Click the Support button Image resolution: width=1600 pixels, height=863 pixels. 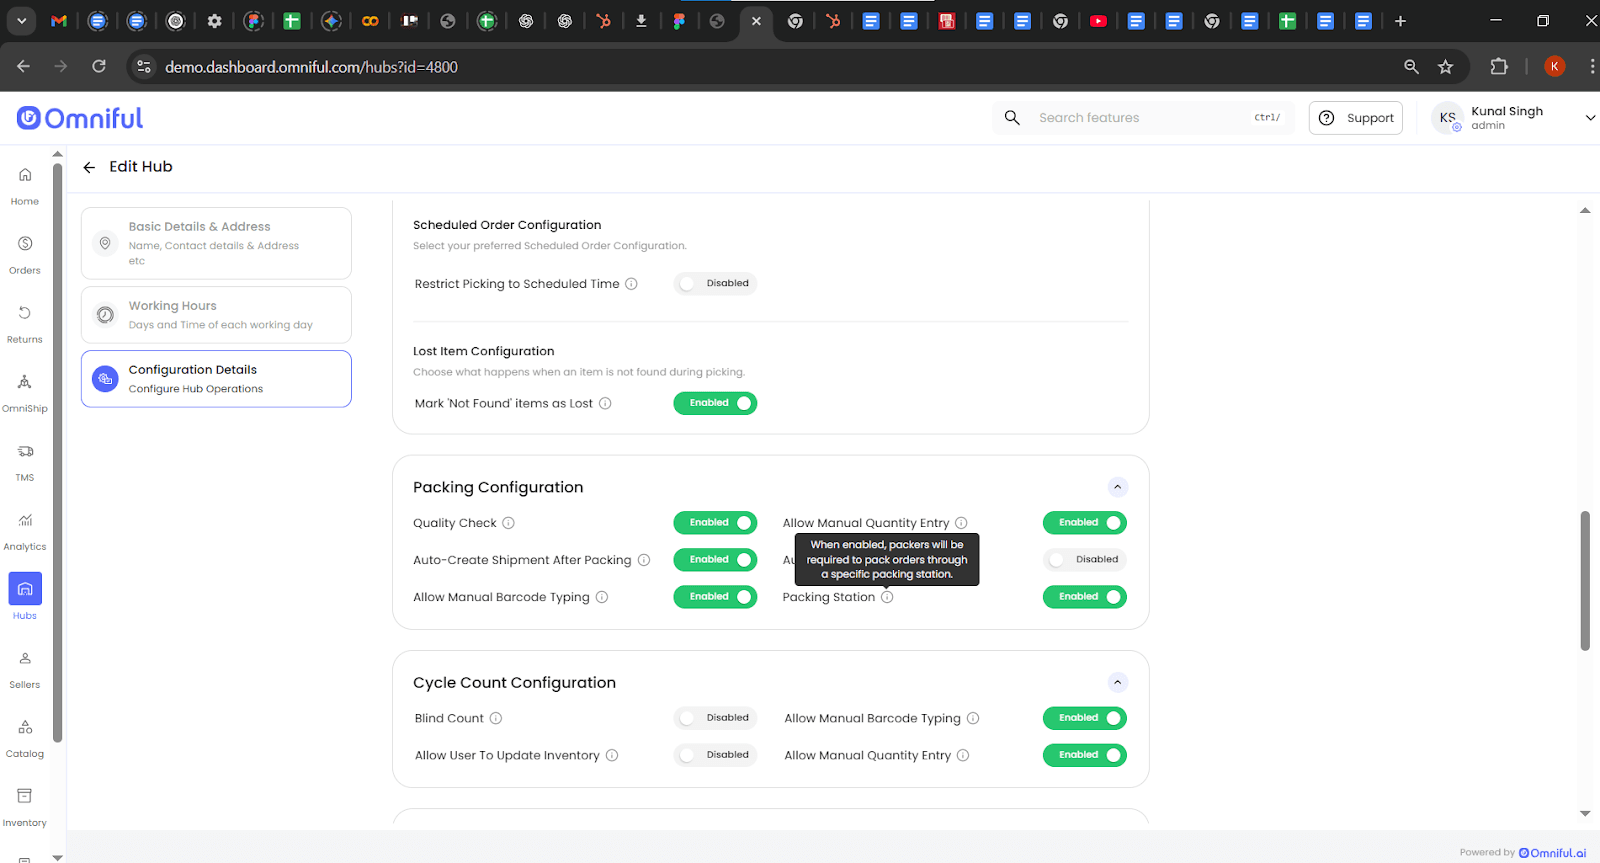(x=1355, y=118)
